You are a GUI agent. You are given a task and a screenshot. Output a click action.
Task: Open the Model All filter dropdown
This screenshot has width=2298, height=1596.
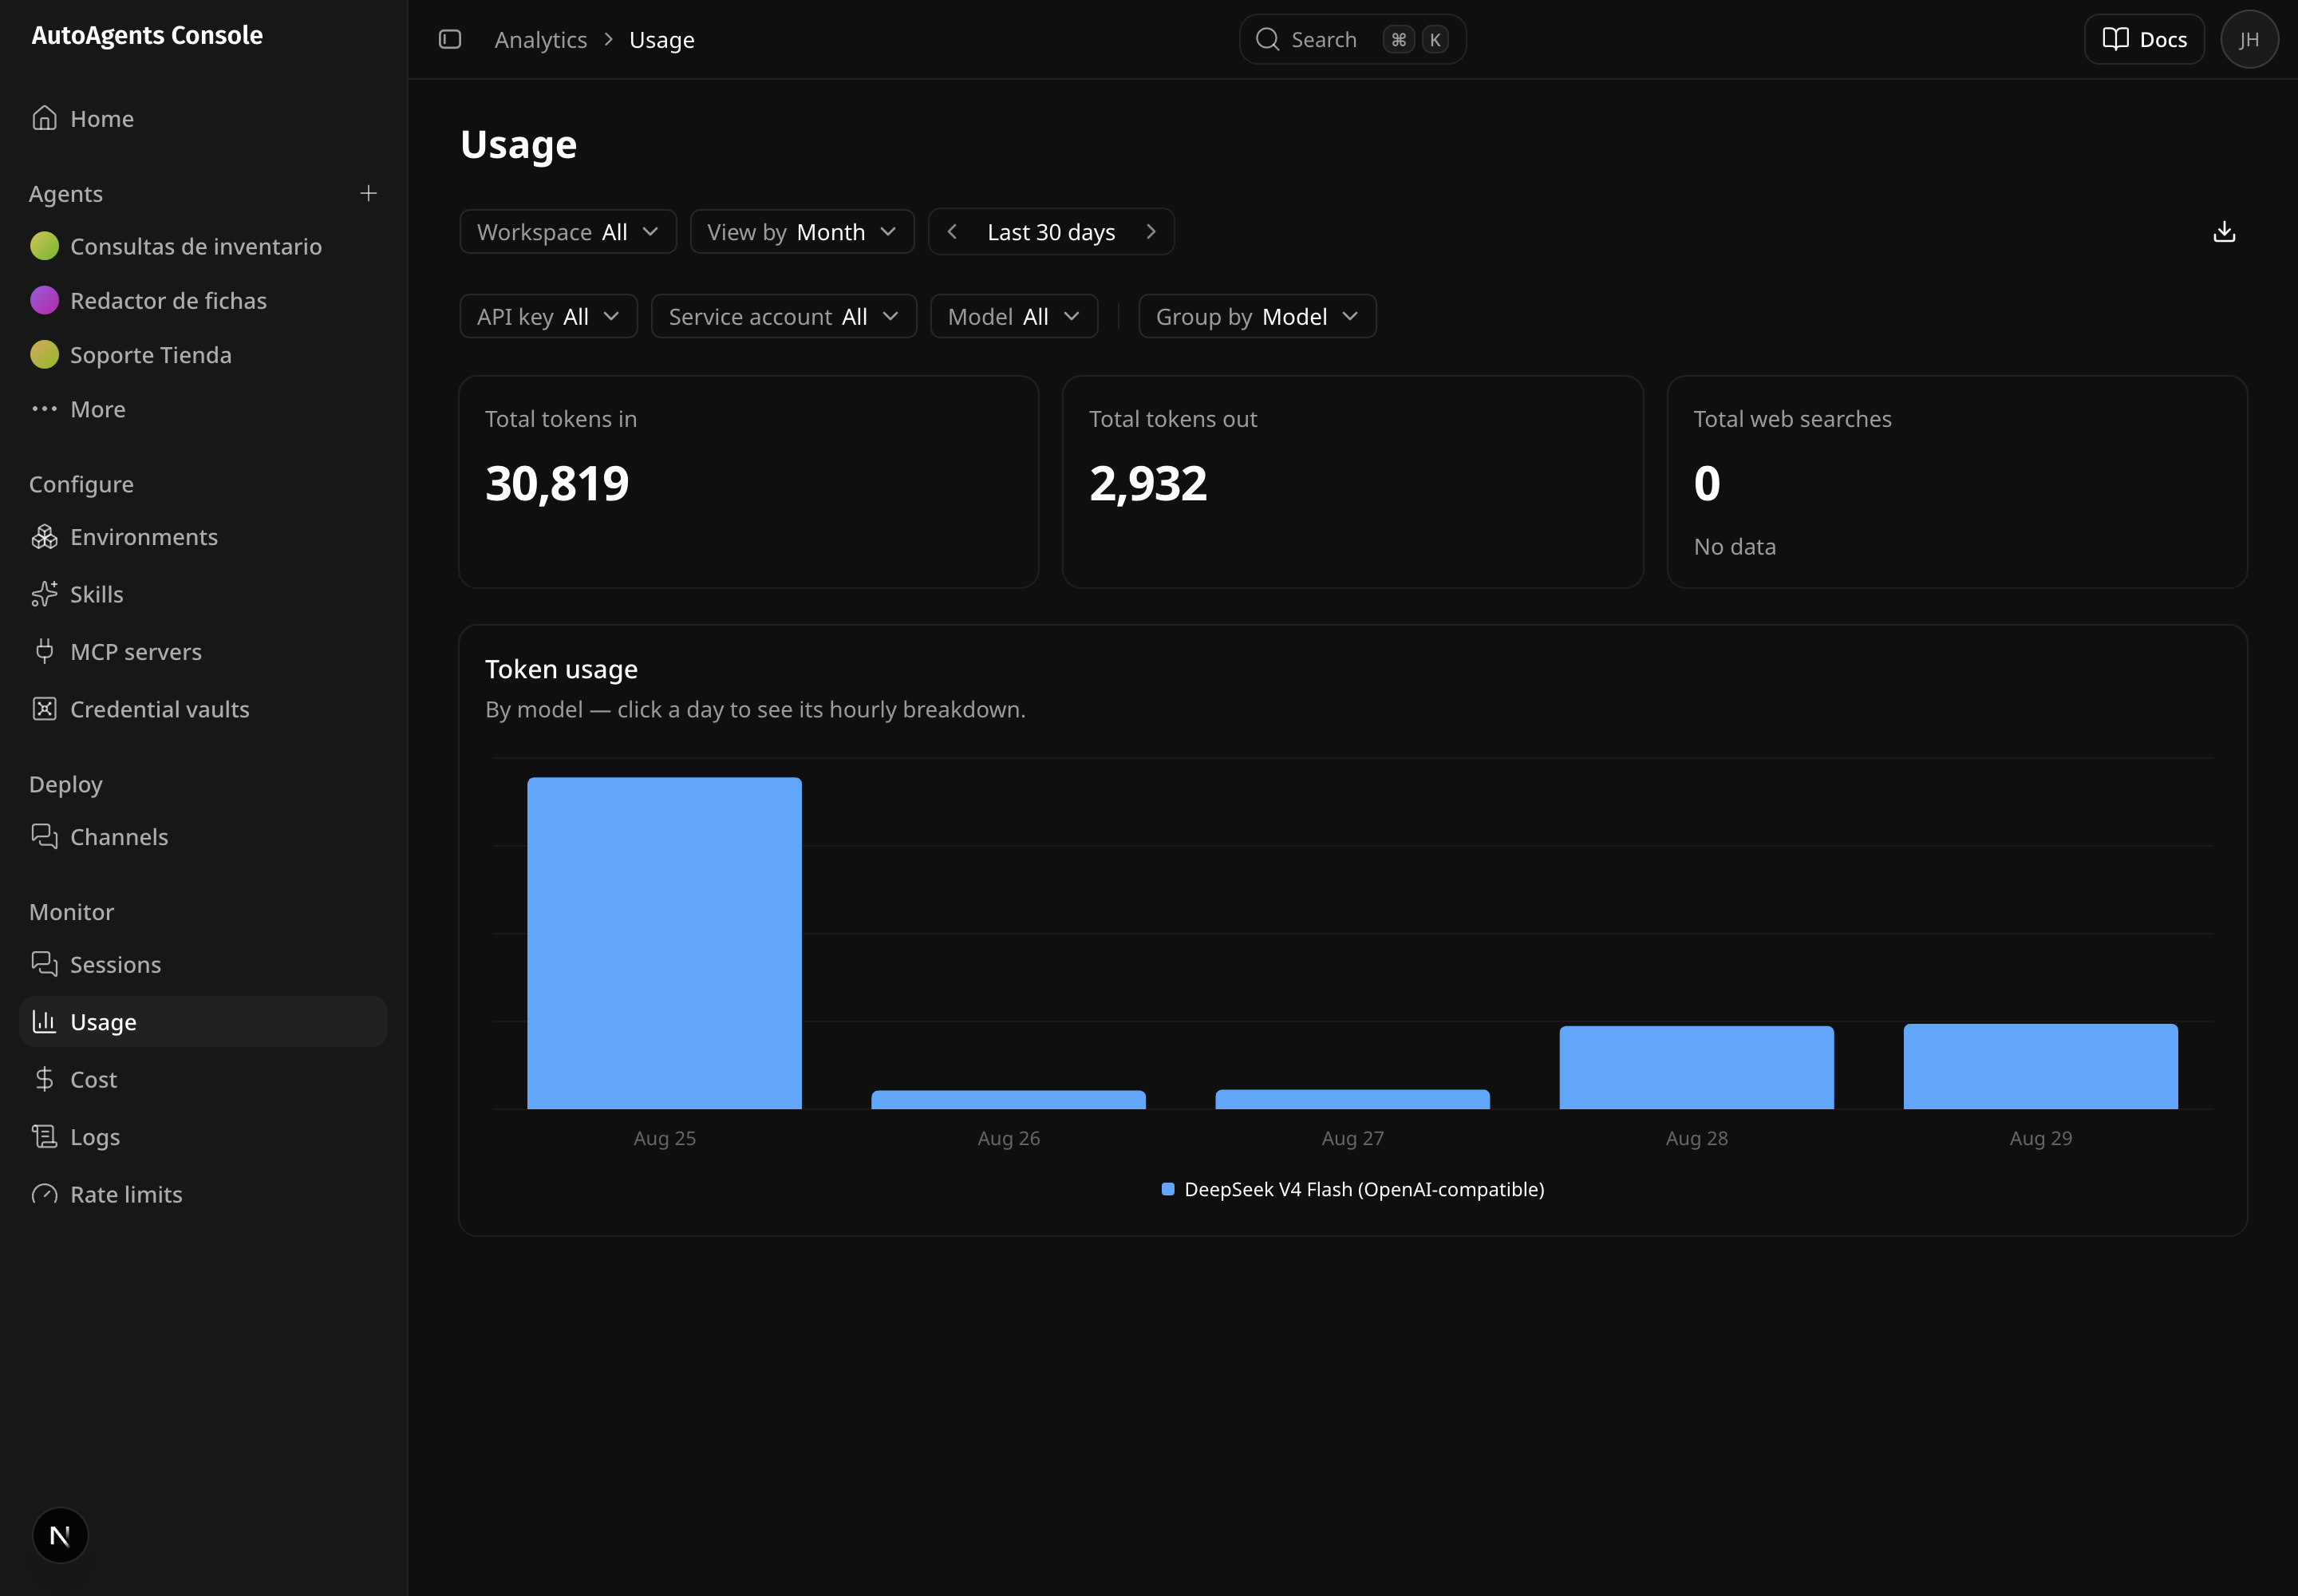(1014, 316)
